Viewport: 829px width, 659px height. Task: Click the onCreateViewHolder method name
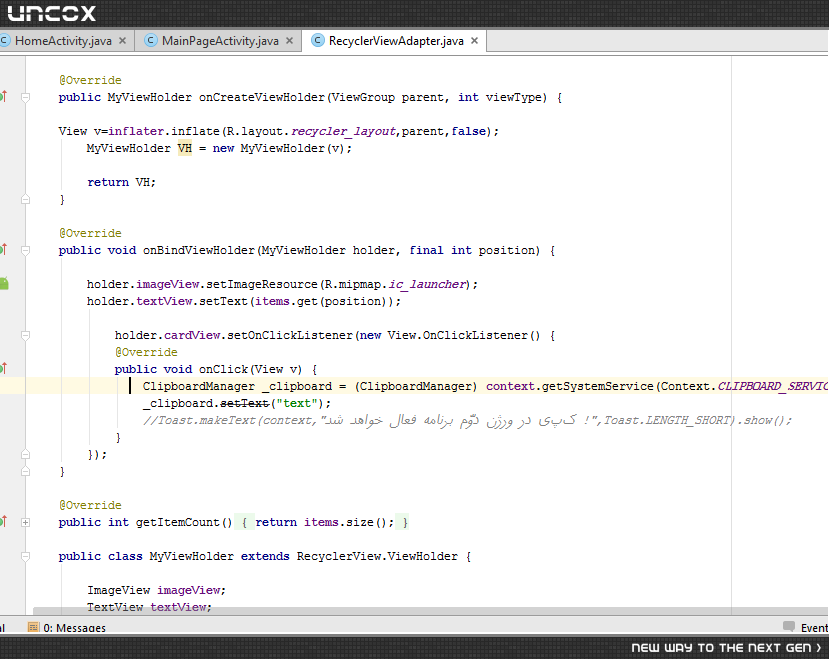pyautogui.click(x=262, y=97)
